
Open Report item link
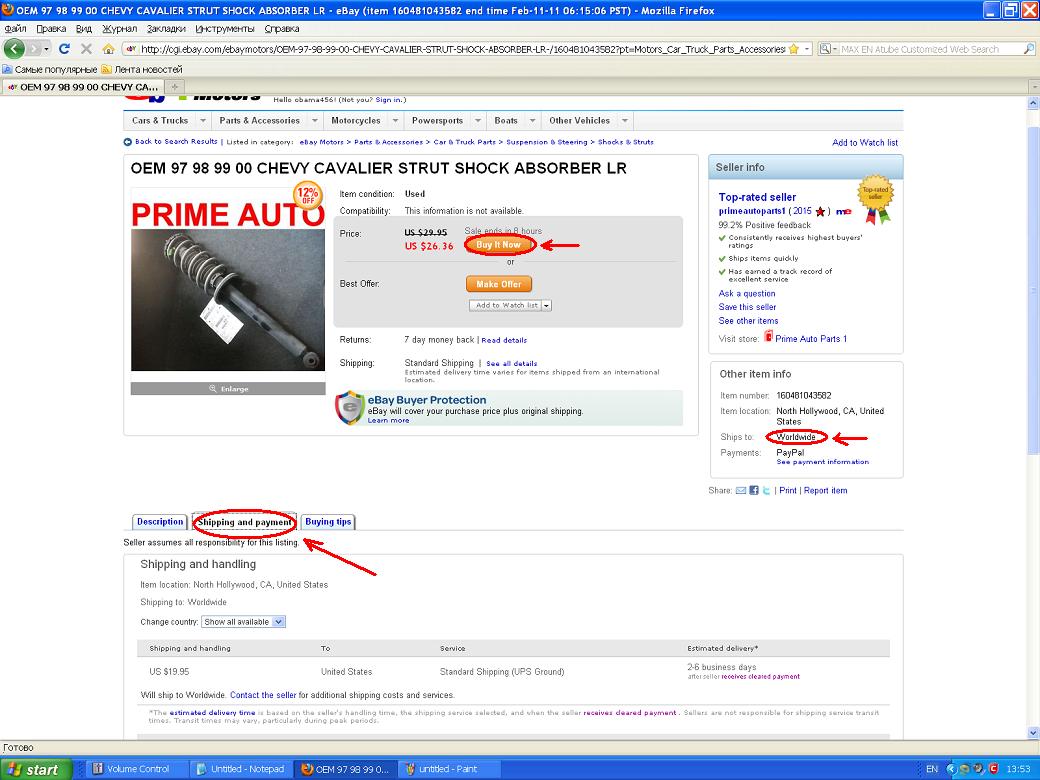pos(825,491)
